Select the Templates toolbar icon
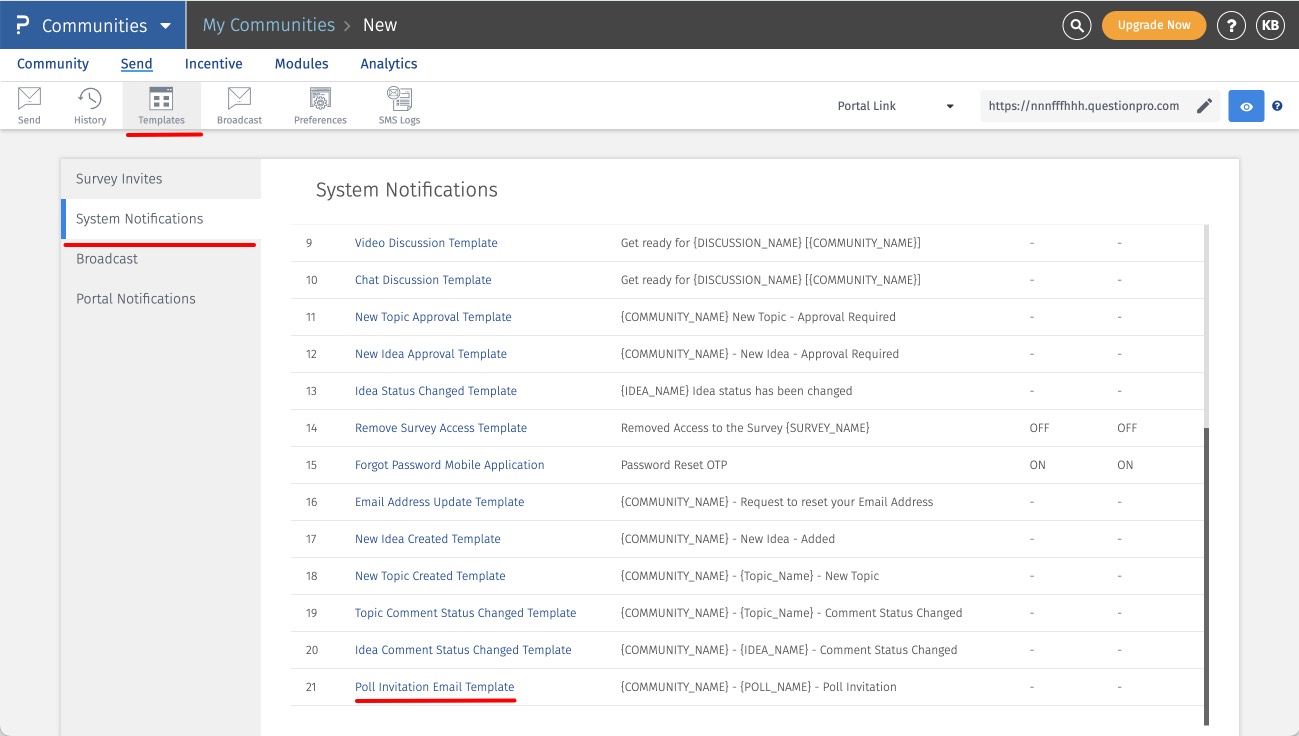Viewport: 1299px width, 736px height. click(x=161, y=99)
